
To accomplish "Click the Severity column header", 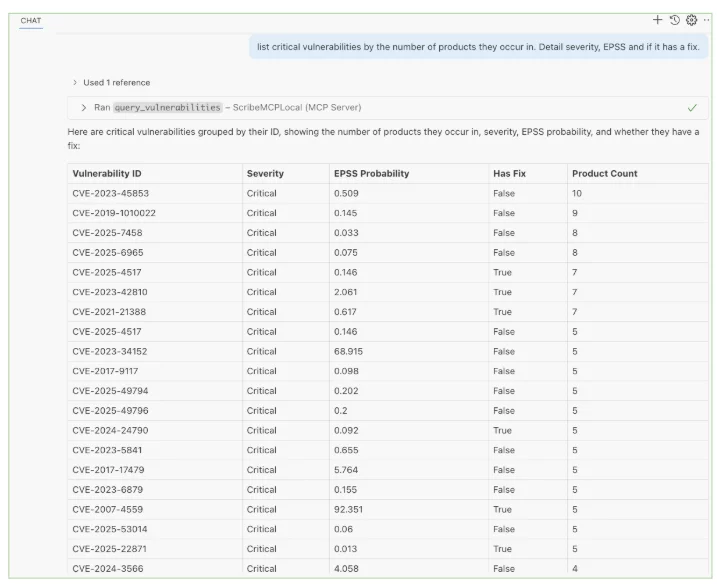I will coord(265,173).
